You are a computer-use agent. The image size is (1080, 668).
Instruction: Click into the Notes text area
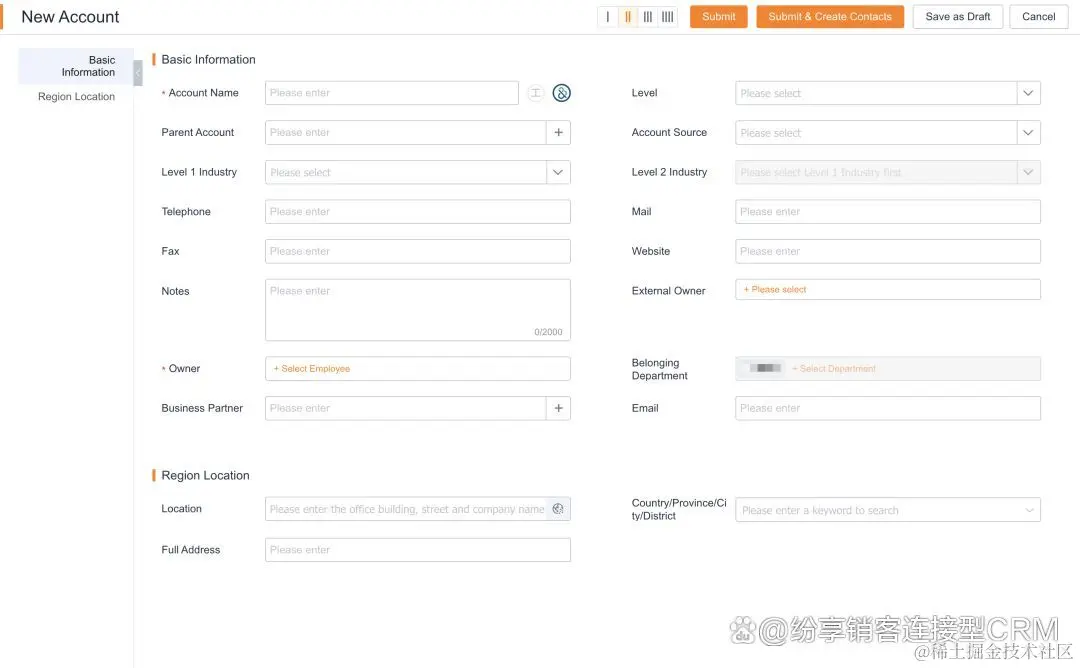pos(417,310)
